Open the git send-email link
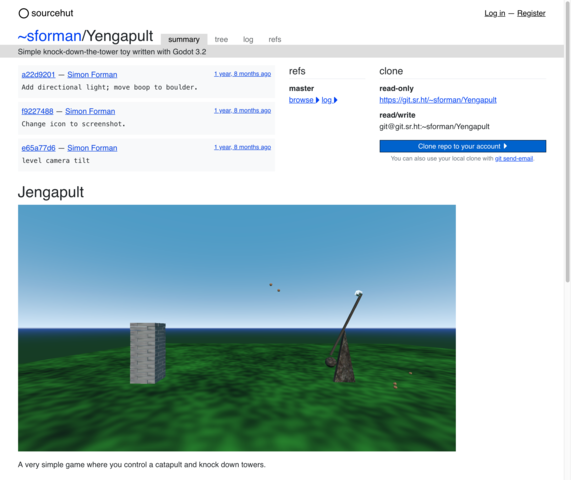This screenshot has width=571, height=480. coord(514,158)
